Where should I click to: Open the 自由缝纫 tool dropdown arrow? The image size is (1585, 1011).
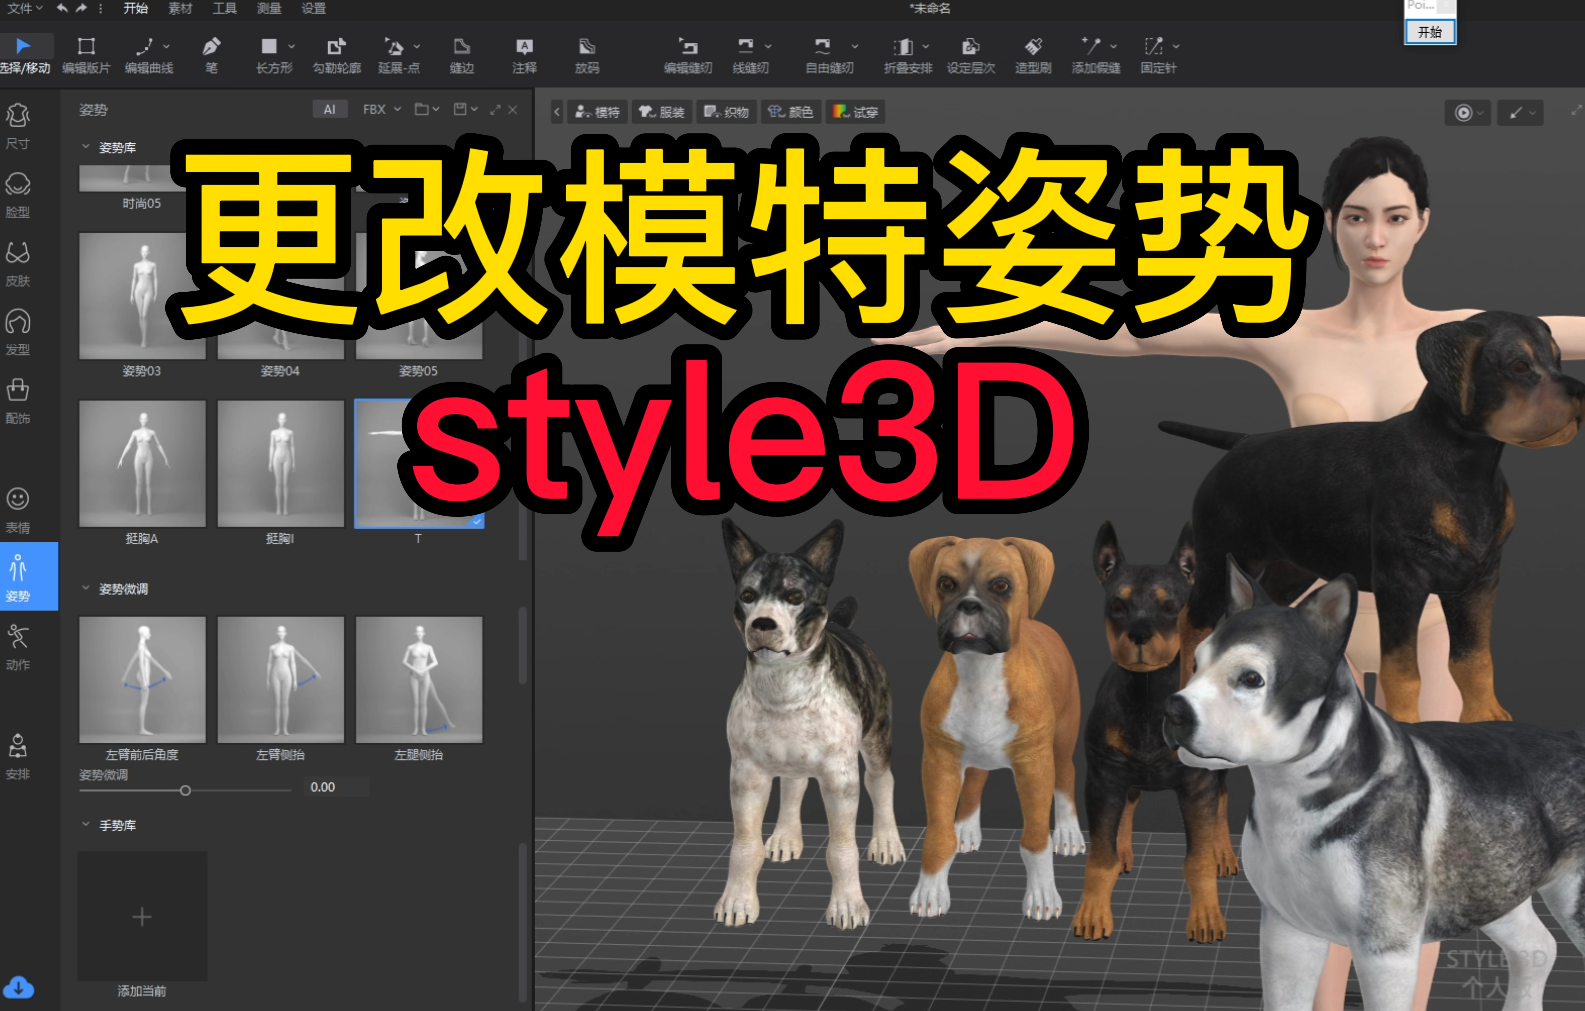click(855, 46)
